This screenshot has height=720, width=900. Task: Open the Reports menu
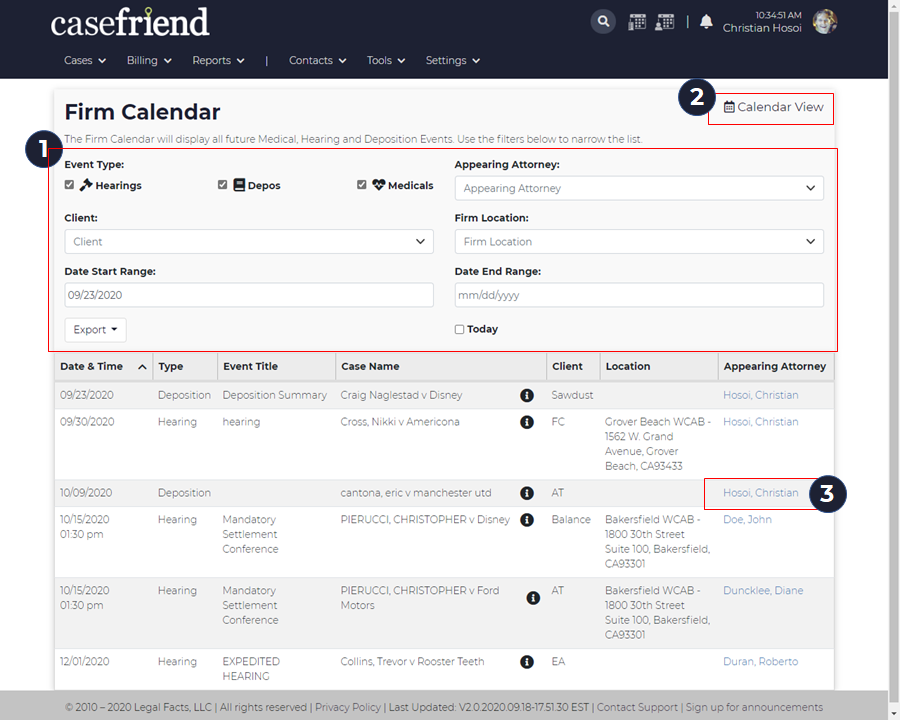[218, 60]
